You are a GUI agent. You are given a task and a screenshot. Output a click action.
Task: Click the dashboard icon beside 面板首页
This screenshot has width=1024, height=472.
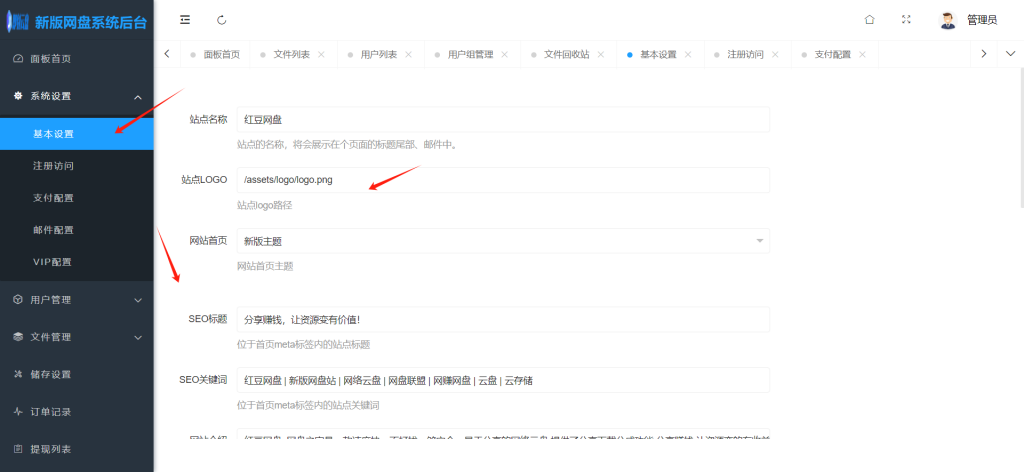[18, 59]
